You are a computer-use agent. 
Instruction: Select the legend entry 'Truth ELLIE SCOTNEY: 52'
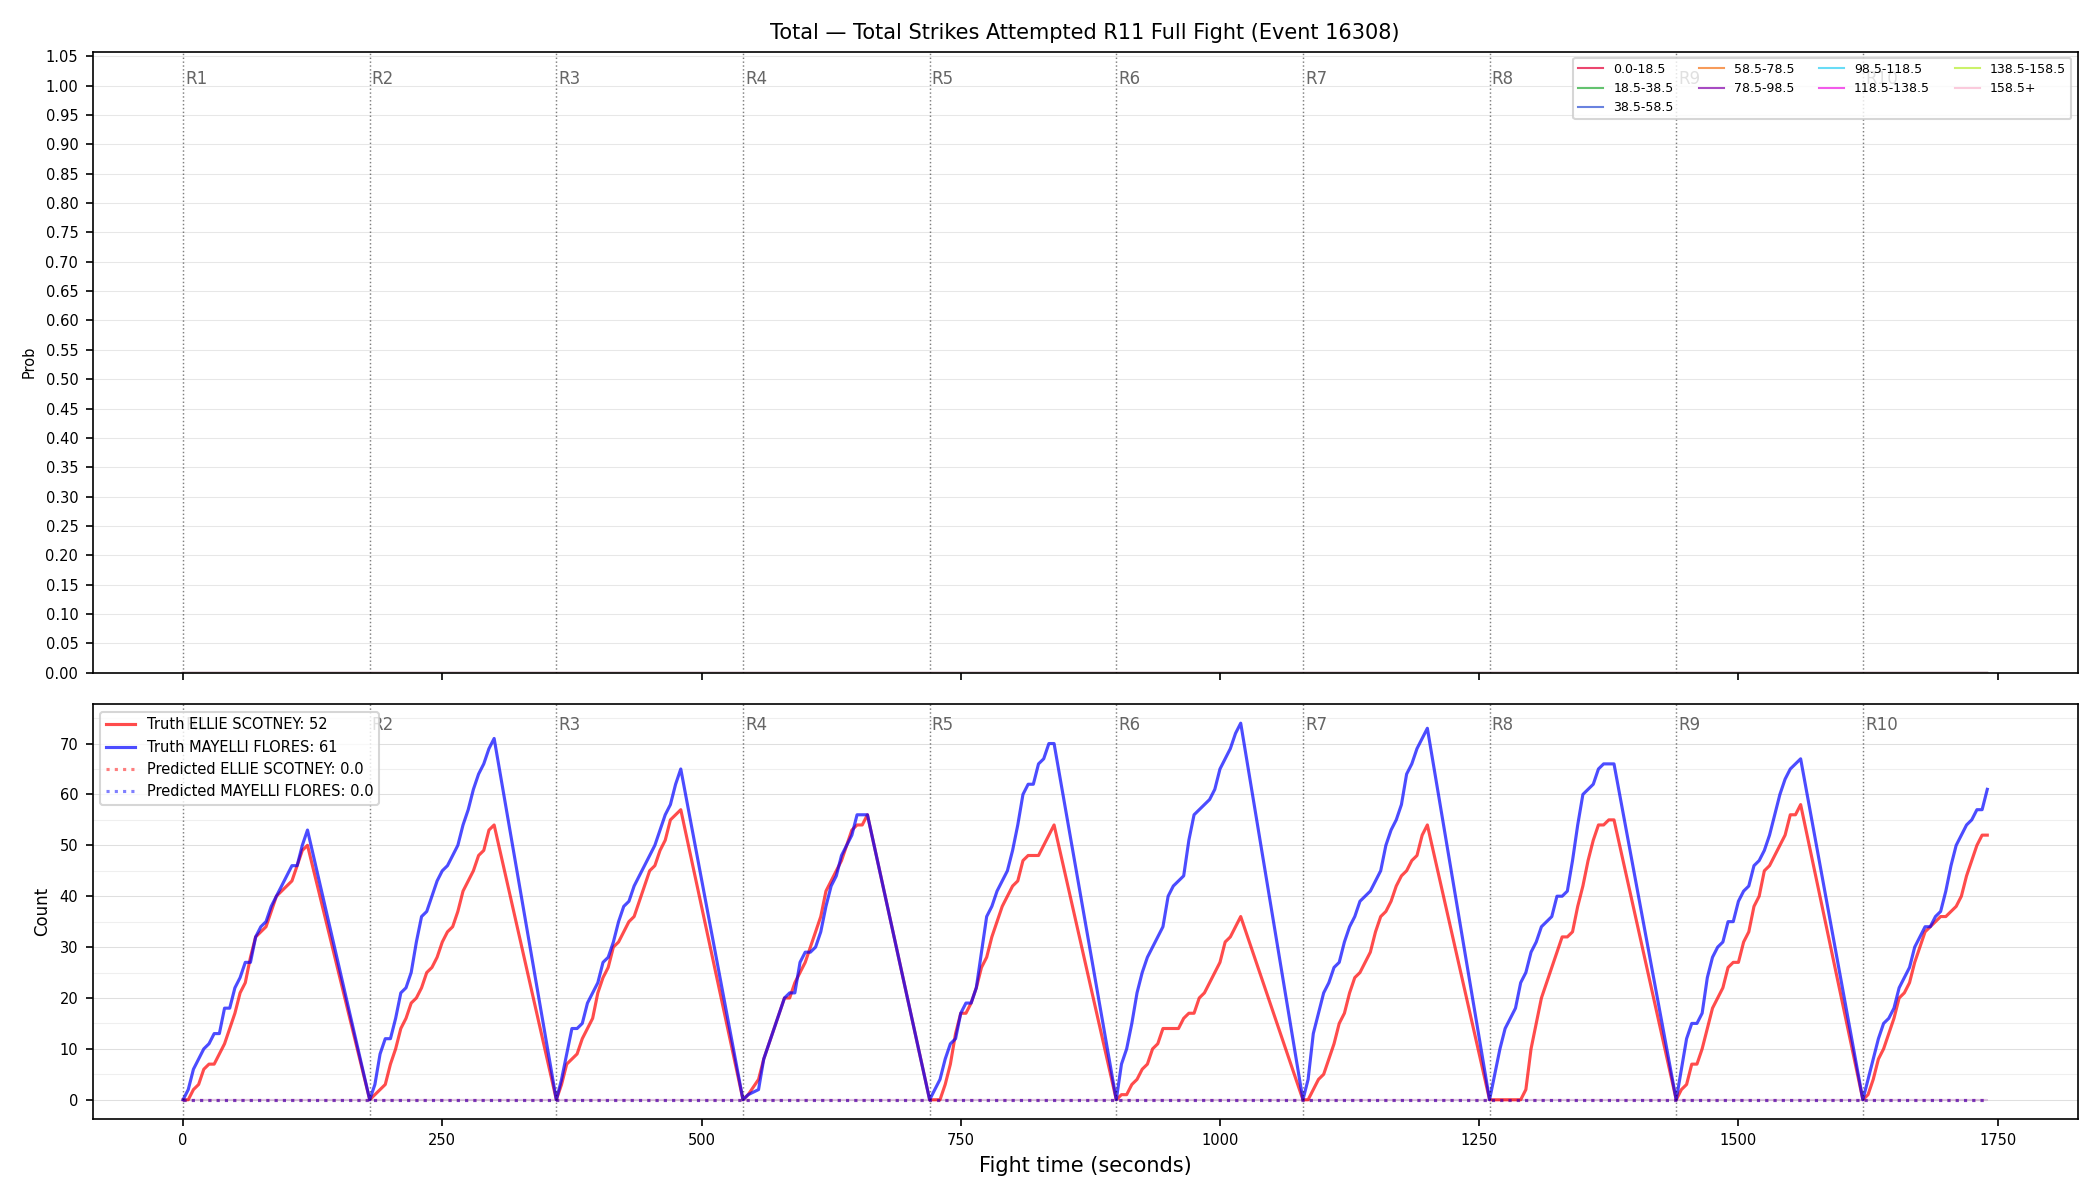pyautogui.click(x=237, y=724)
